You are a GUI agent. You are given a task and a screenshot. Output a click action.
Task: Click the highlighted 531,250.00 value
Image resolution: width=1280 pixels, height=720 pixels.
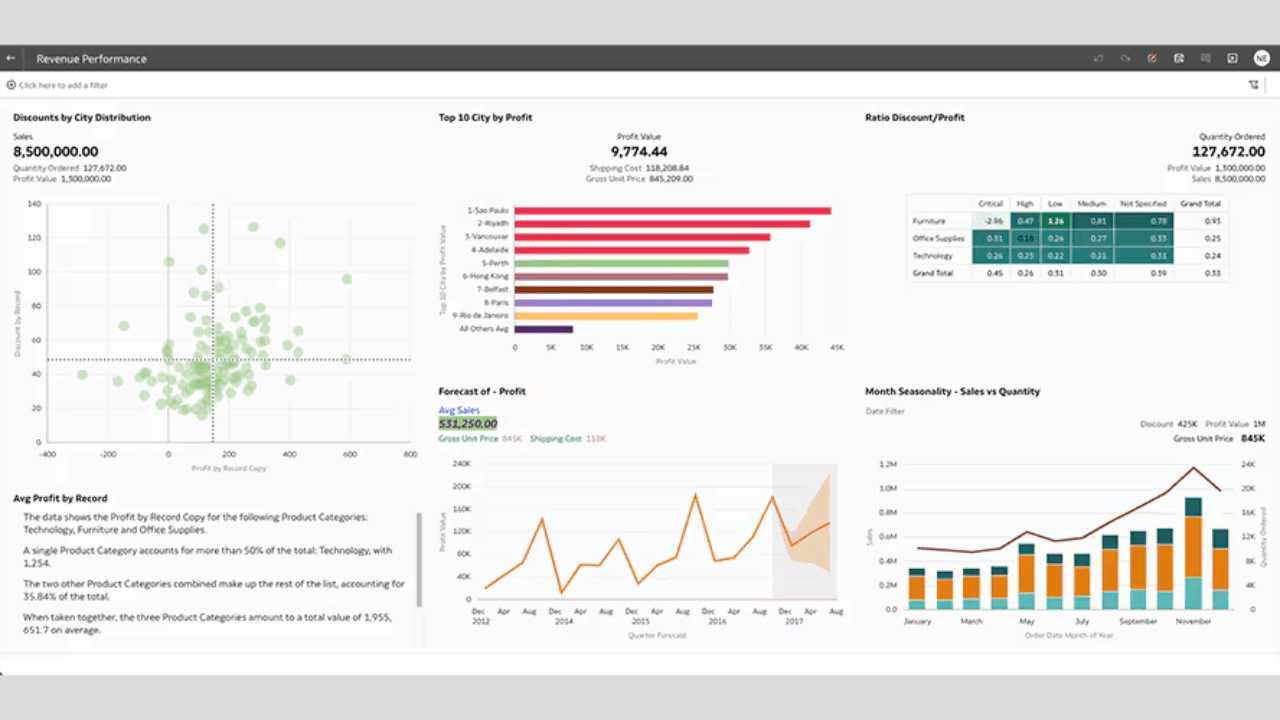(468, 424)
